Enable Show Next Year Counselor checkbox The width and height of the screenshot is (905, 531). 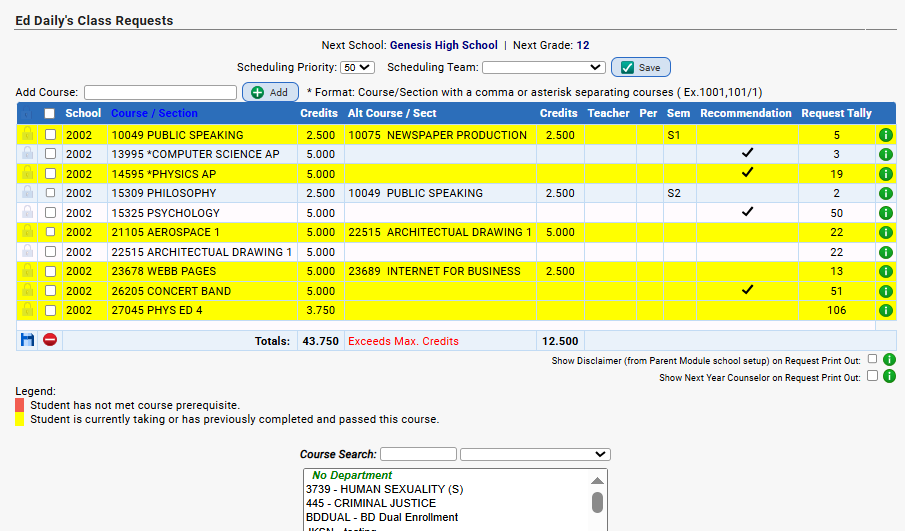click(872, 376)
